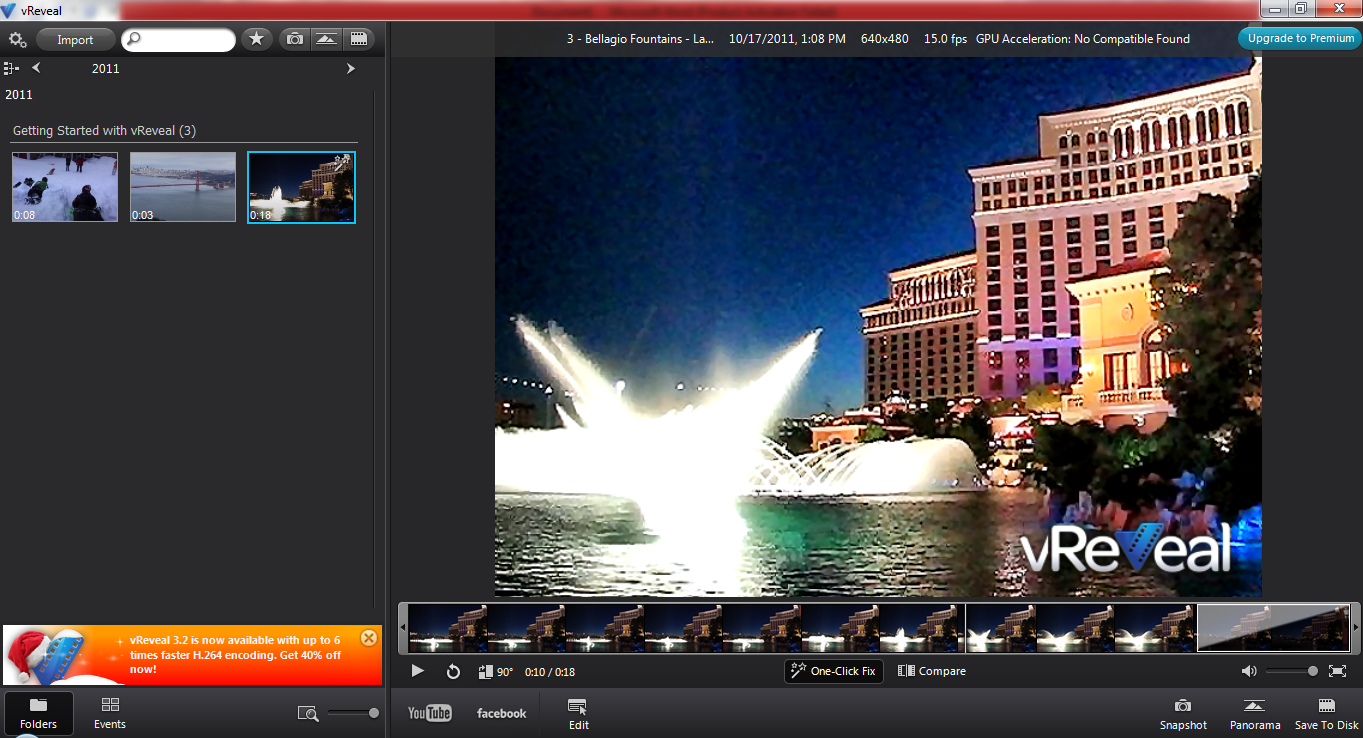Click the '10/17/2011, 1:08 PM' date text
This screenshot has height=738, width=1363.
point(787,39)
